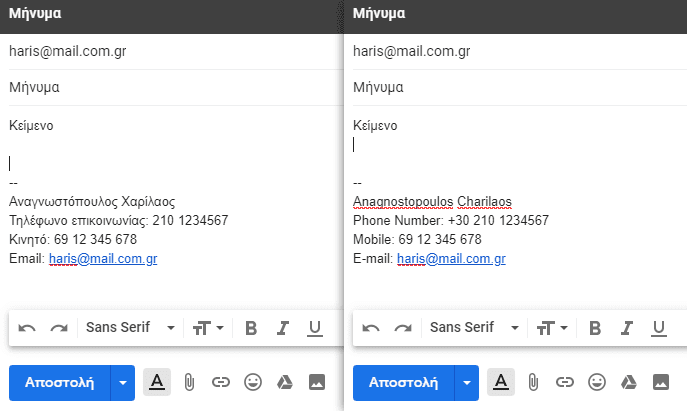The height and width of the screenshot is (411, 687).
Task: Click the line Τηλέφωνο επικοινωνίας: 210 1234567
Action: (x=119, y=220)
